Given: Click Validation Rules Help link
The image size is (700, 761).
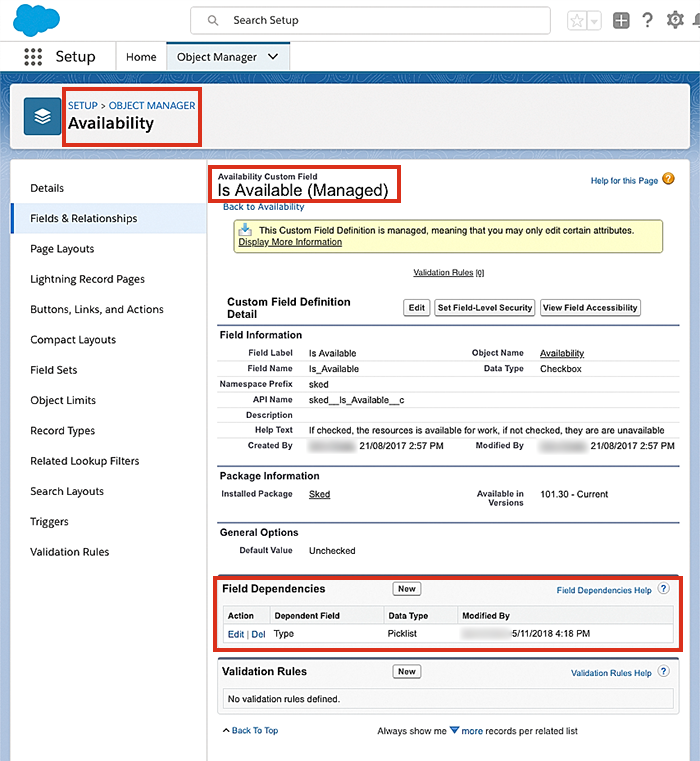Looking at the screenshot, I should coord(611,673).
